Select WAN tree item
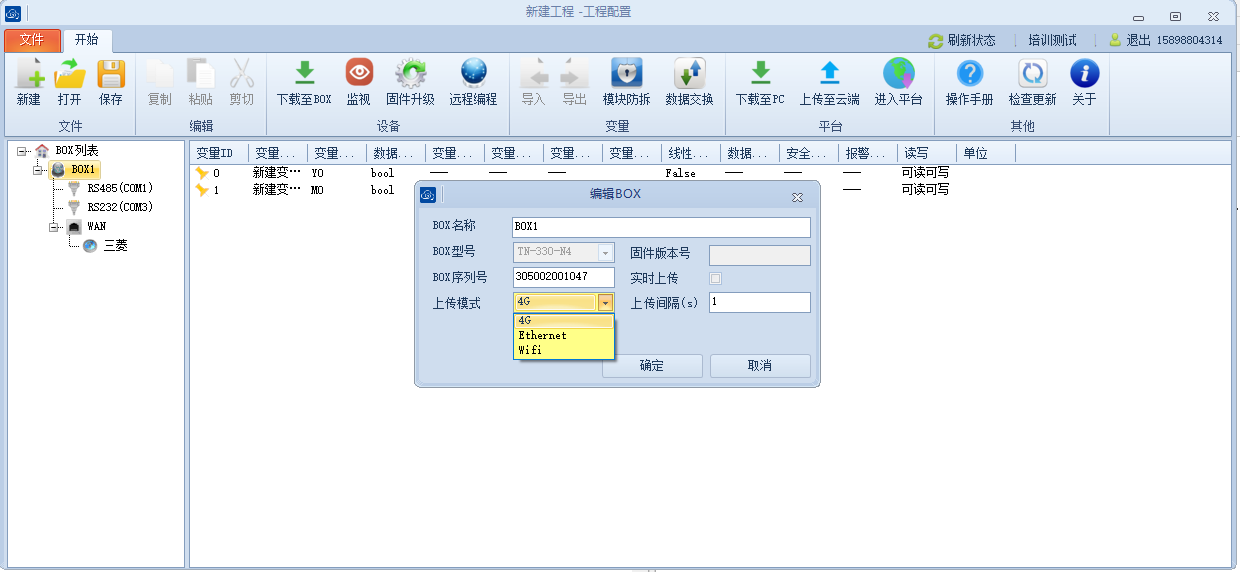This screenshot has width=1240, height=572. pos(96,226)
